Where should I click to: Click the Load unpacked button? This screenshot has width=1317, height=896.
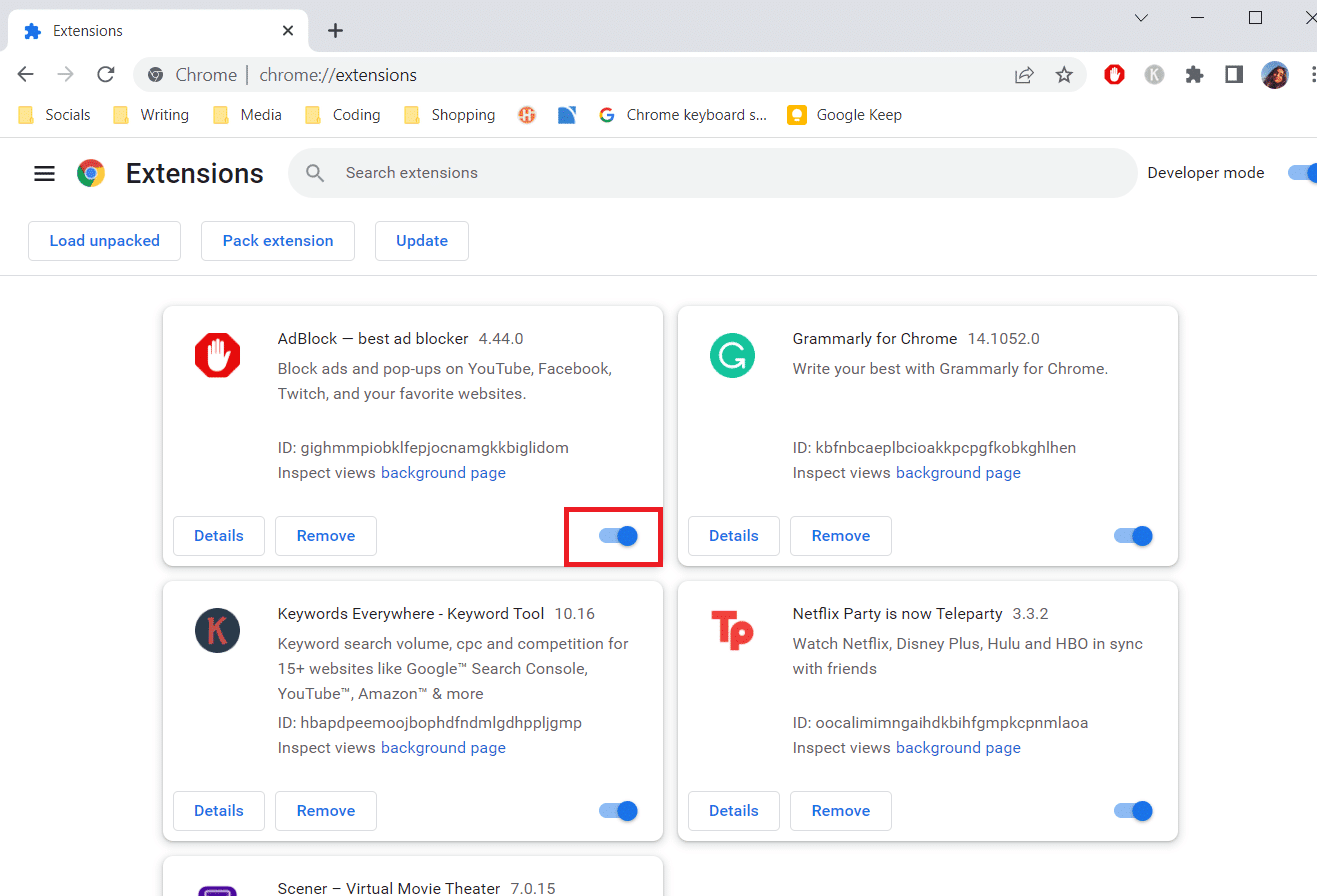(105, 241)
